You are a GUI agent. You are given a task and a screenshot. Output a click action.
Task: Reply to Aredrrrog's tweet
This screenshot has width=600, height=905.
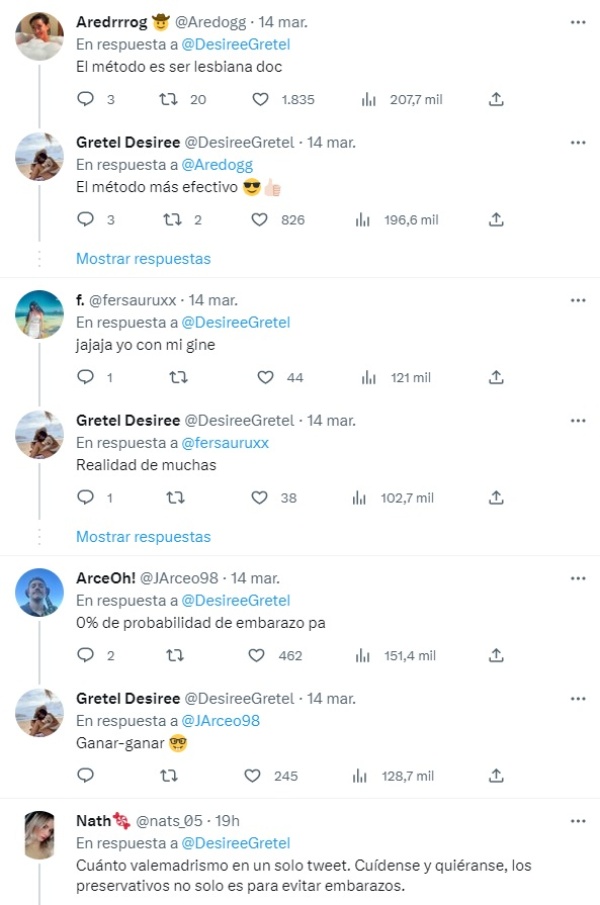pos(86,99)
